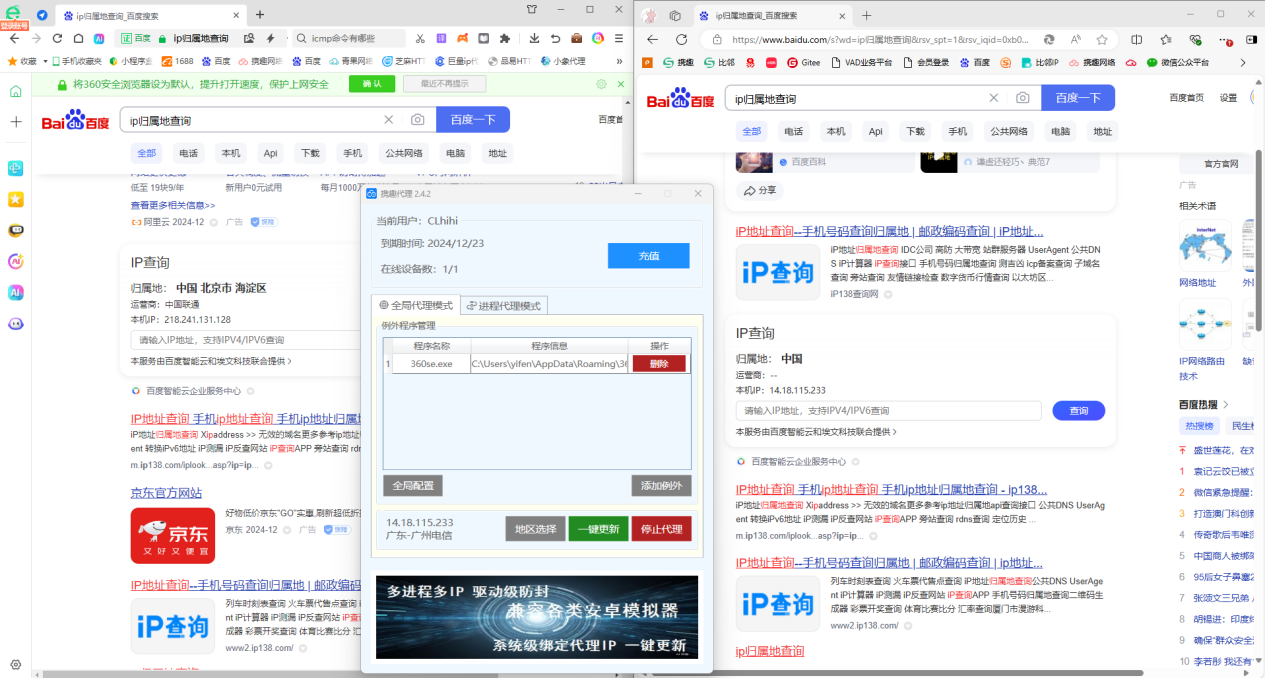Click the green 一键更新 button
Viewport: 1265px width, 678px height.
coord(598,528)
